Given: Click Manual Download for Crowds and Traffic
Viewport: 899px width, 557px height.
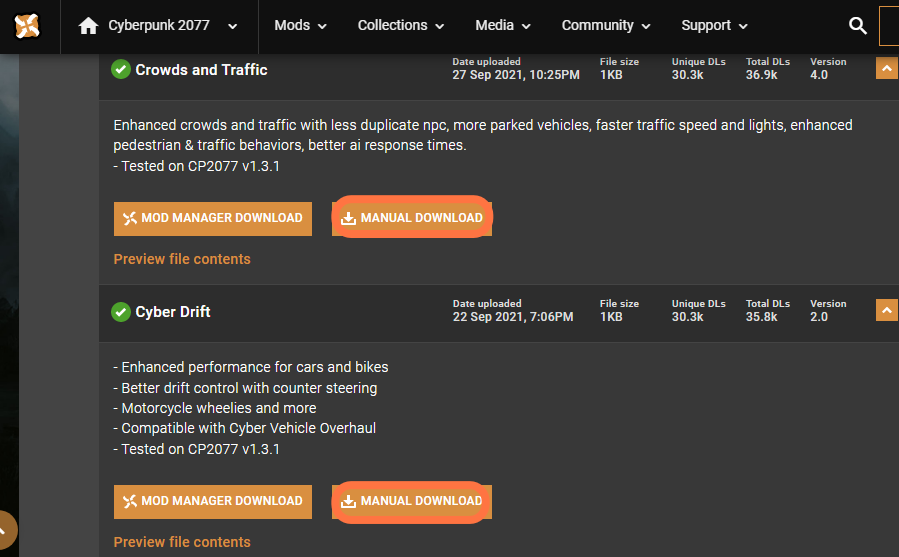Looking at the screenshot, I should click(x=412, y=219).
